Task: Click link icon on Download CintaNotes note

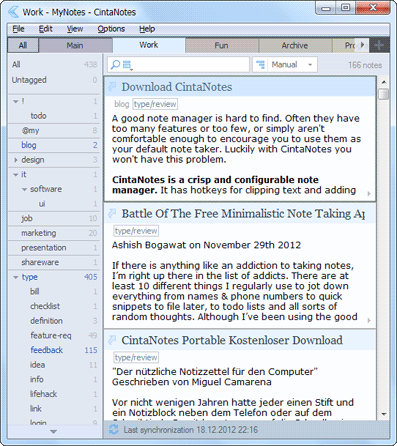Action: [x=112, y=87]
